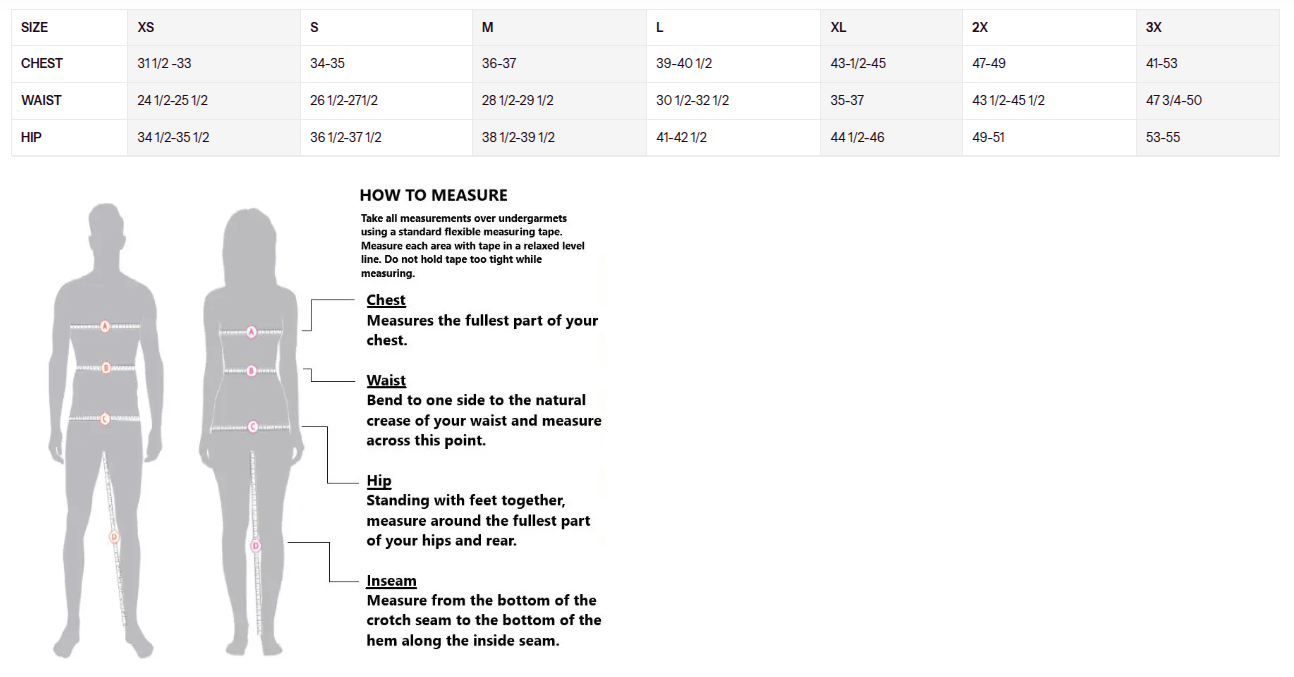This screenshot has height=677, width=1294.
Task: Click the XL size column header
Action: (838, 27)
